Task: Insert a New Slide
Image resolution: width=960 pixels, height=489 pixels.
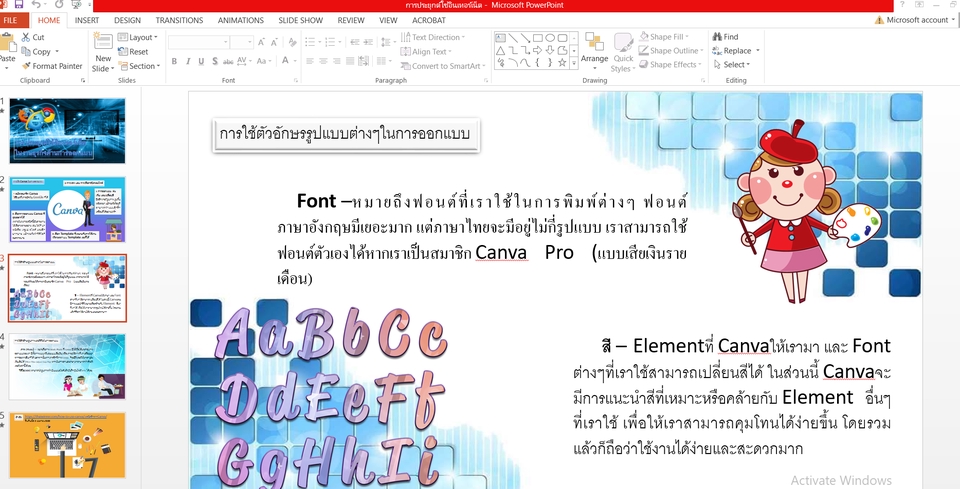Action: [103, 53]
